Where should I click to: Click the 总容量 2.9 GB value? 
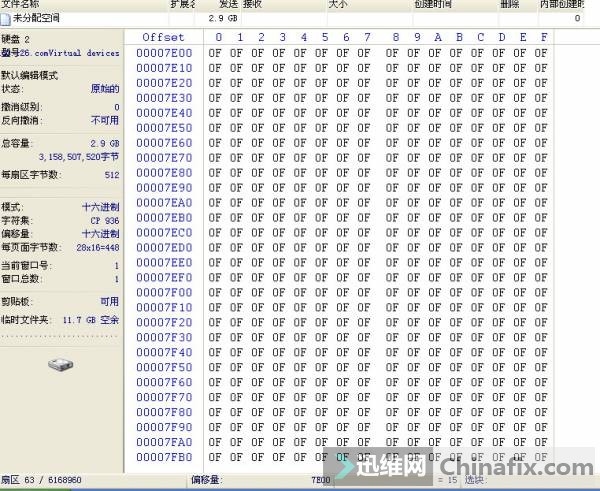(105, 143)
